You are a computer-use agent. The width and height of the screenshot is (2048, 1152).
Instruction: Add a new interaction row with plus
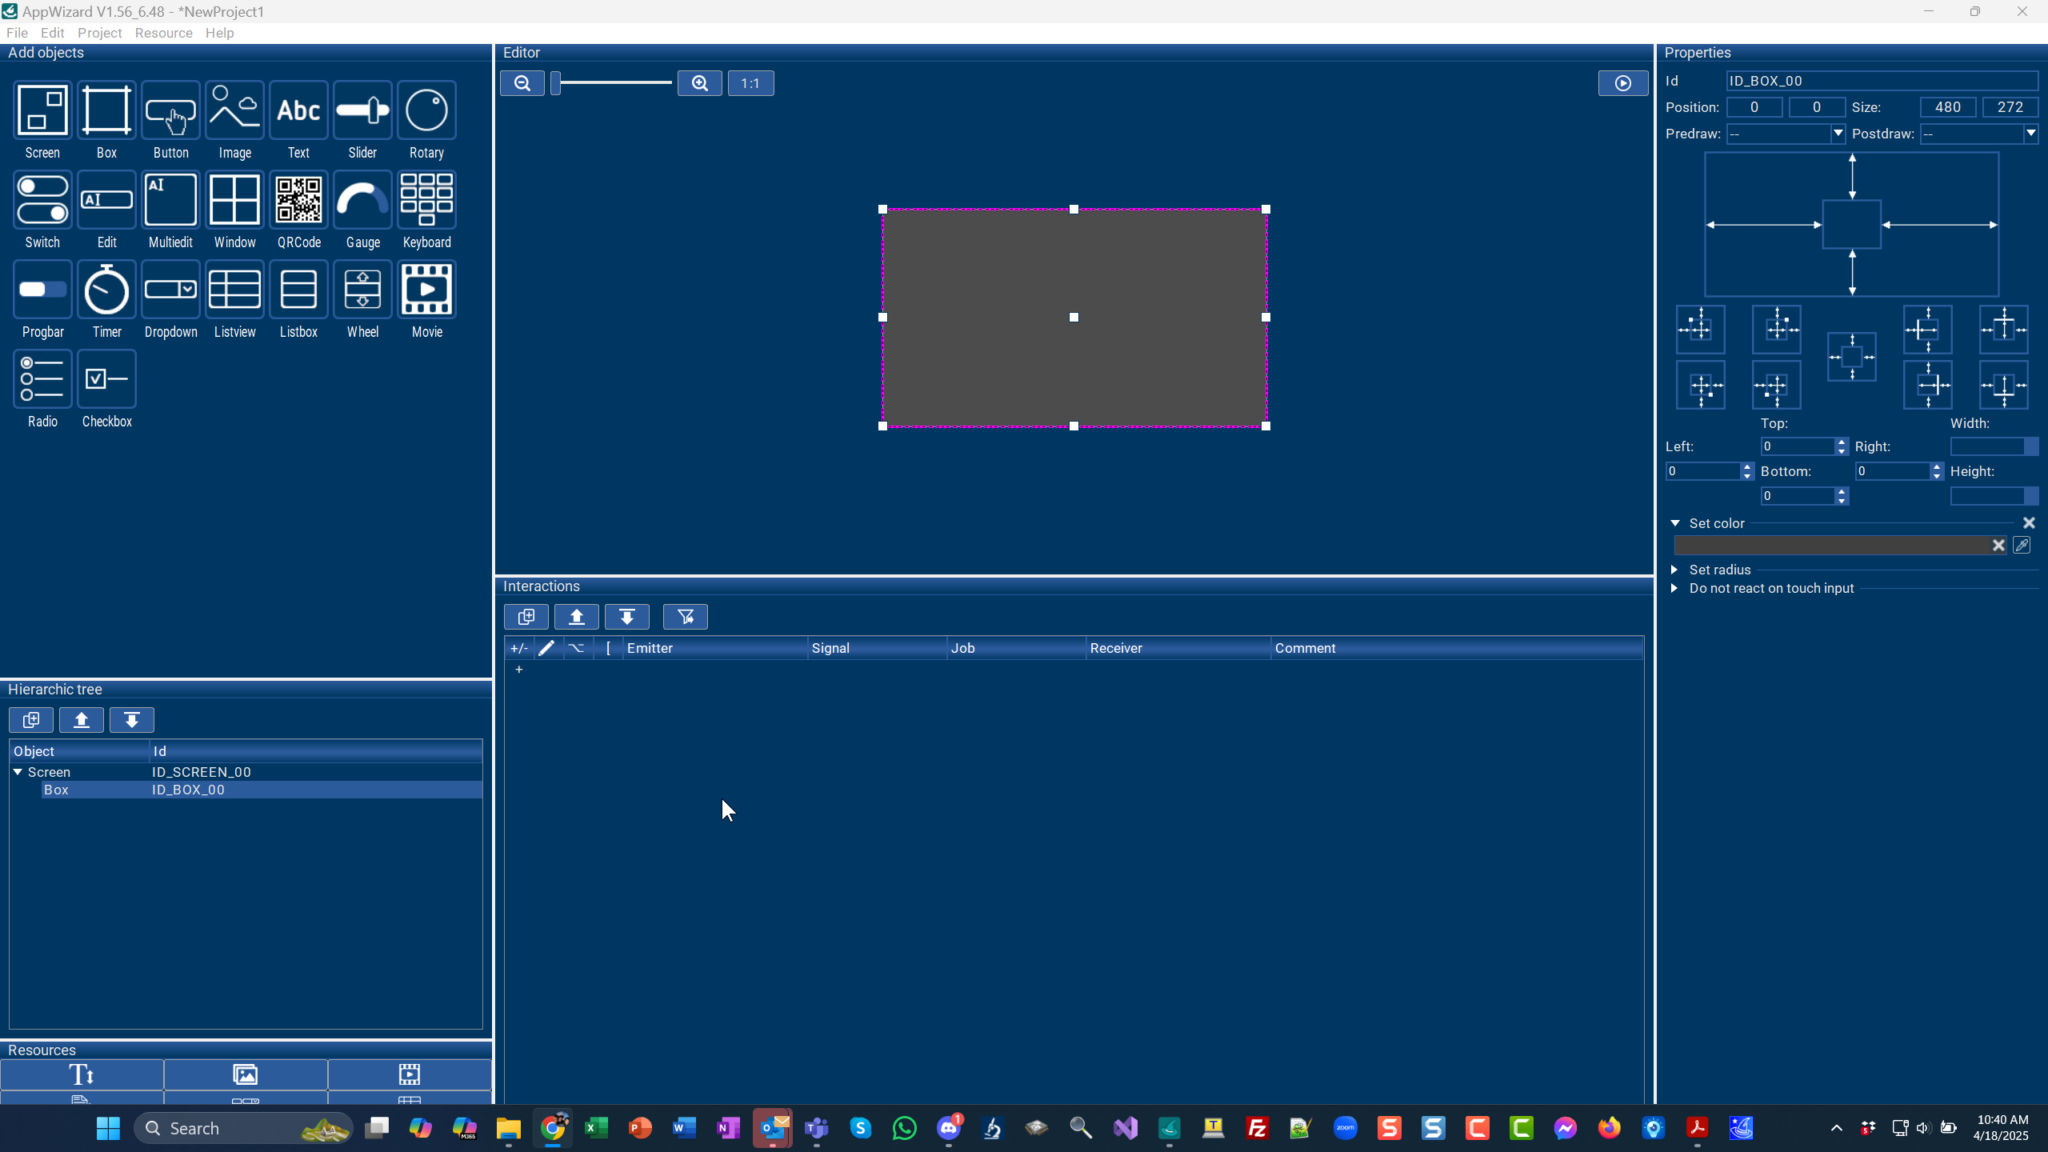tap(519, 669)
